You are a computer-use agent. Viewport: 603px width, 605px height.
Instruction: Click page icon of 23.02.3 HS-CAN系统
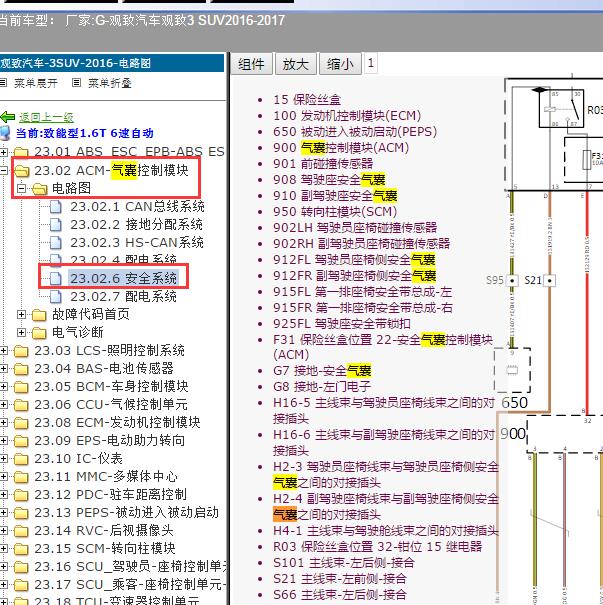56,243
